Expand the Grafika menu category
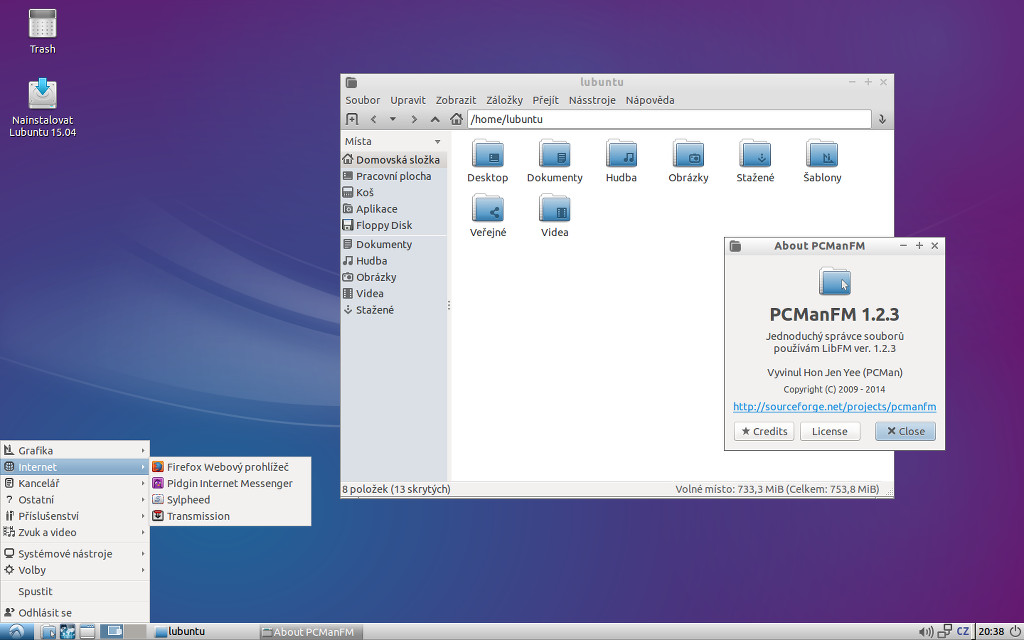Image resolution: width=1024 pixels, height=640 pixels. 74,450
